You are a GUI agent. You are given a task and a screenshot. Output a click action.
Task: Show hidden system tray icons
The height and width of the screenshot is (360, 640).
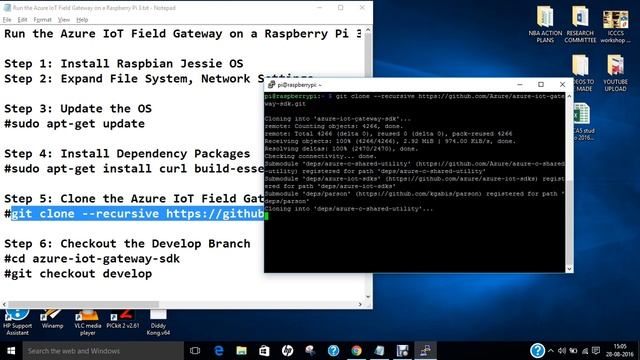point(551,351)
